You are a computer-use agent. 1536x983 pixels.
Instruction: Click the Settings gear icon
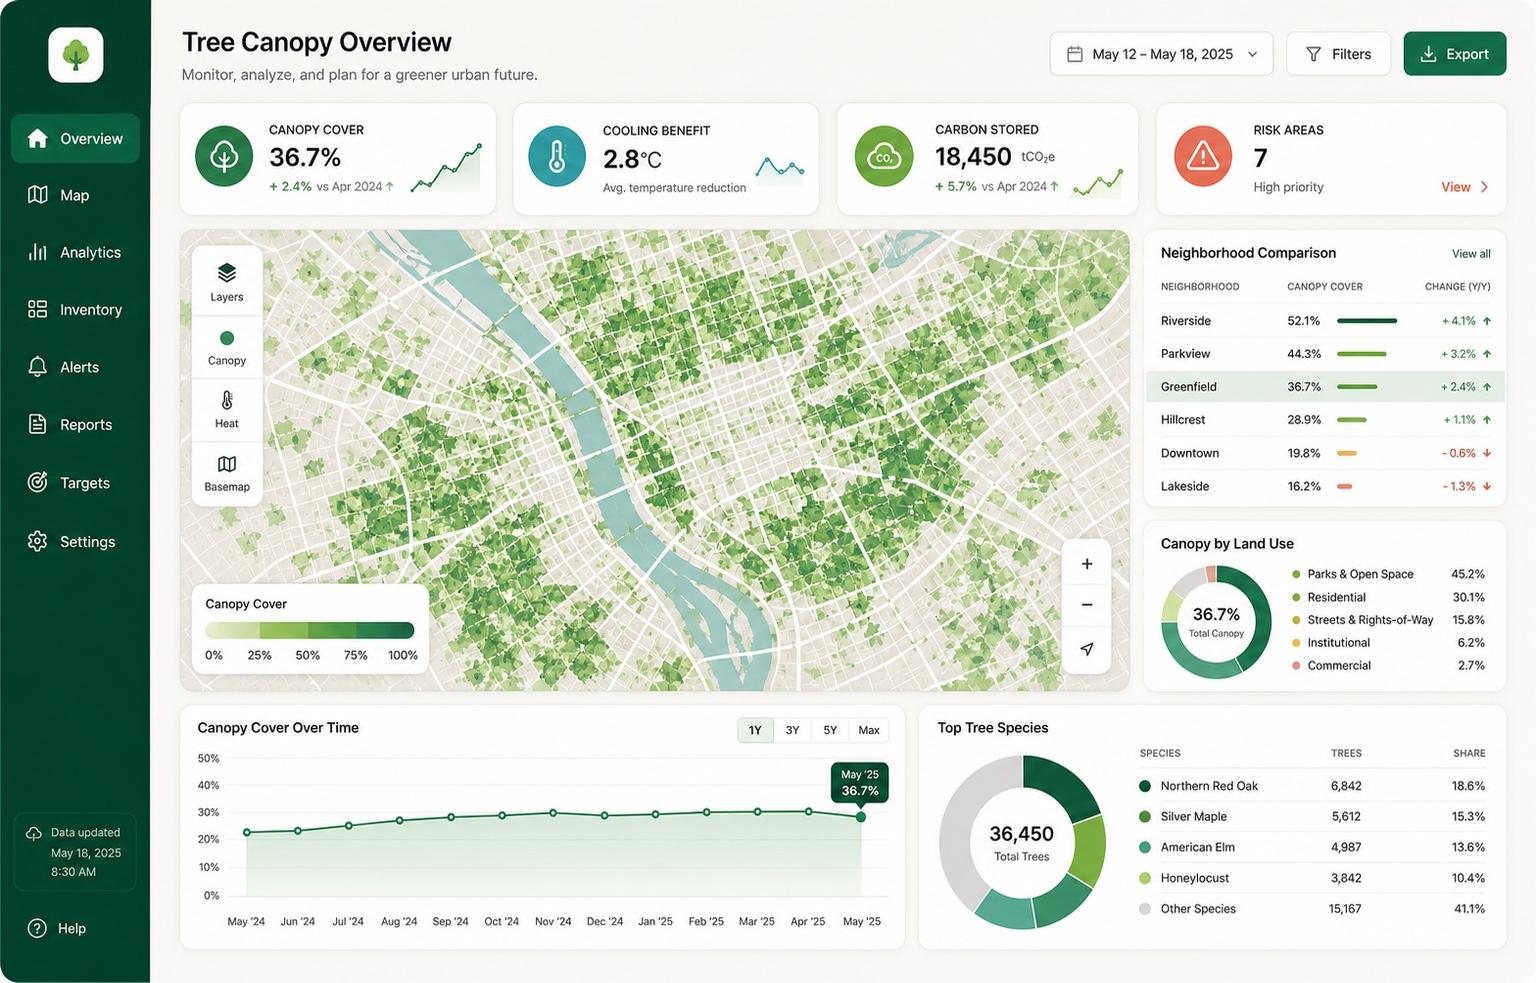tap(37, 541)
